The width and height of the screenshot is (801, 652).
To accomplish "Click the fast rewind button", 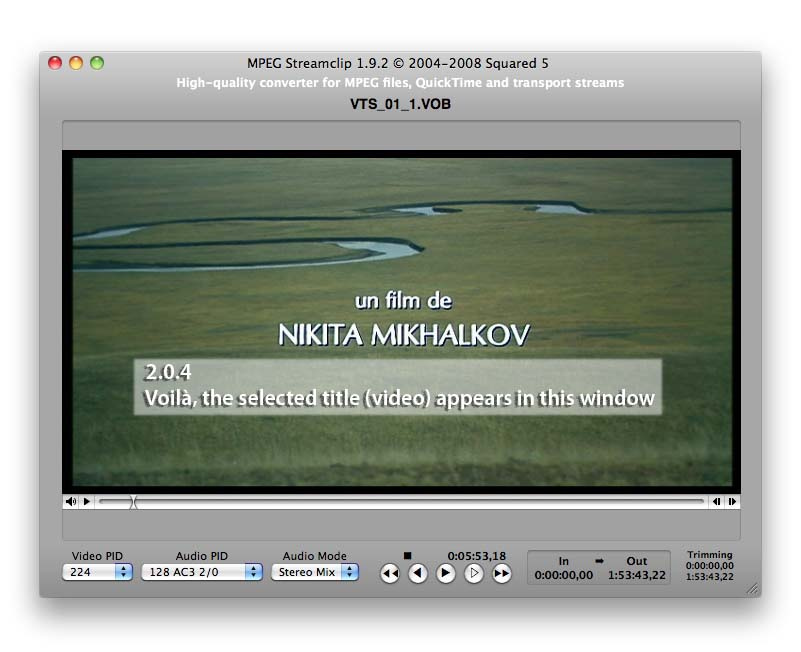I will pos(390,573).
